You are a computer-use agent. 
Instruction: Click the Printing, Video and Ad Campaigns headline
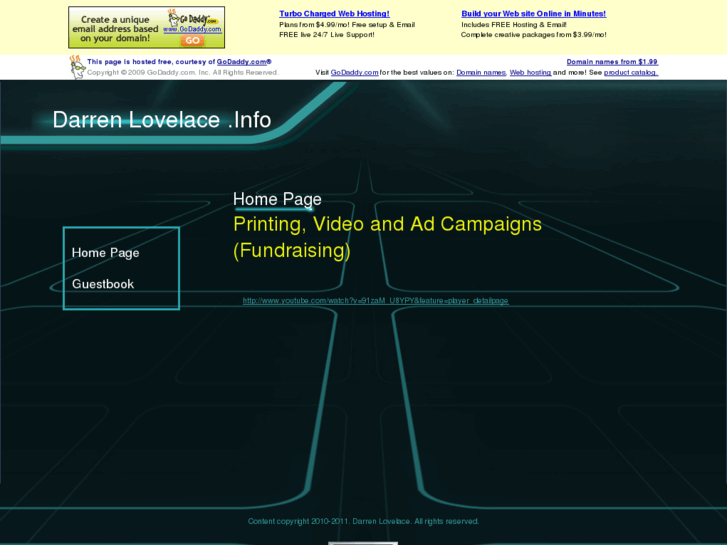387,237
